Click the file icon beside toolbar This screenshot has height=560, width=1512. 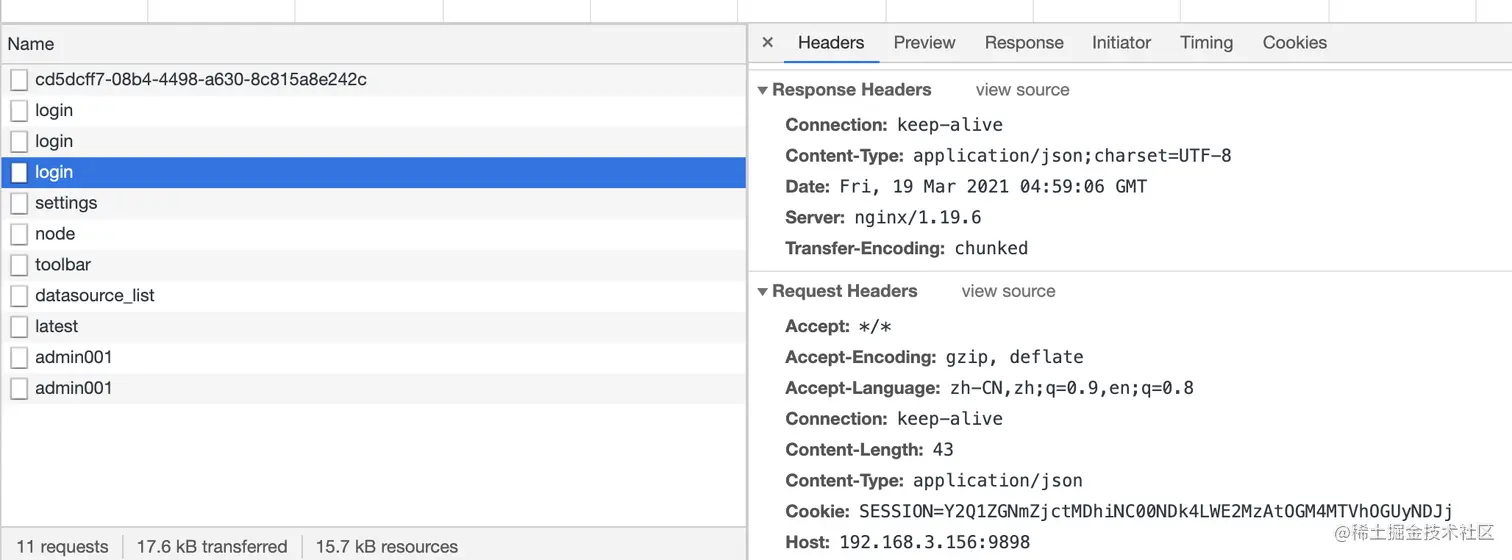[19, 265]
